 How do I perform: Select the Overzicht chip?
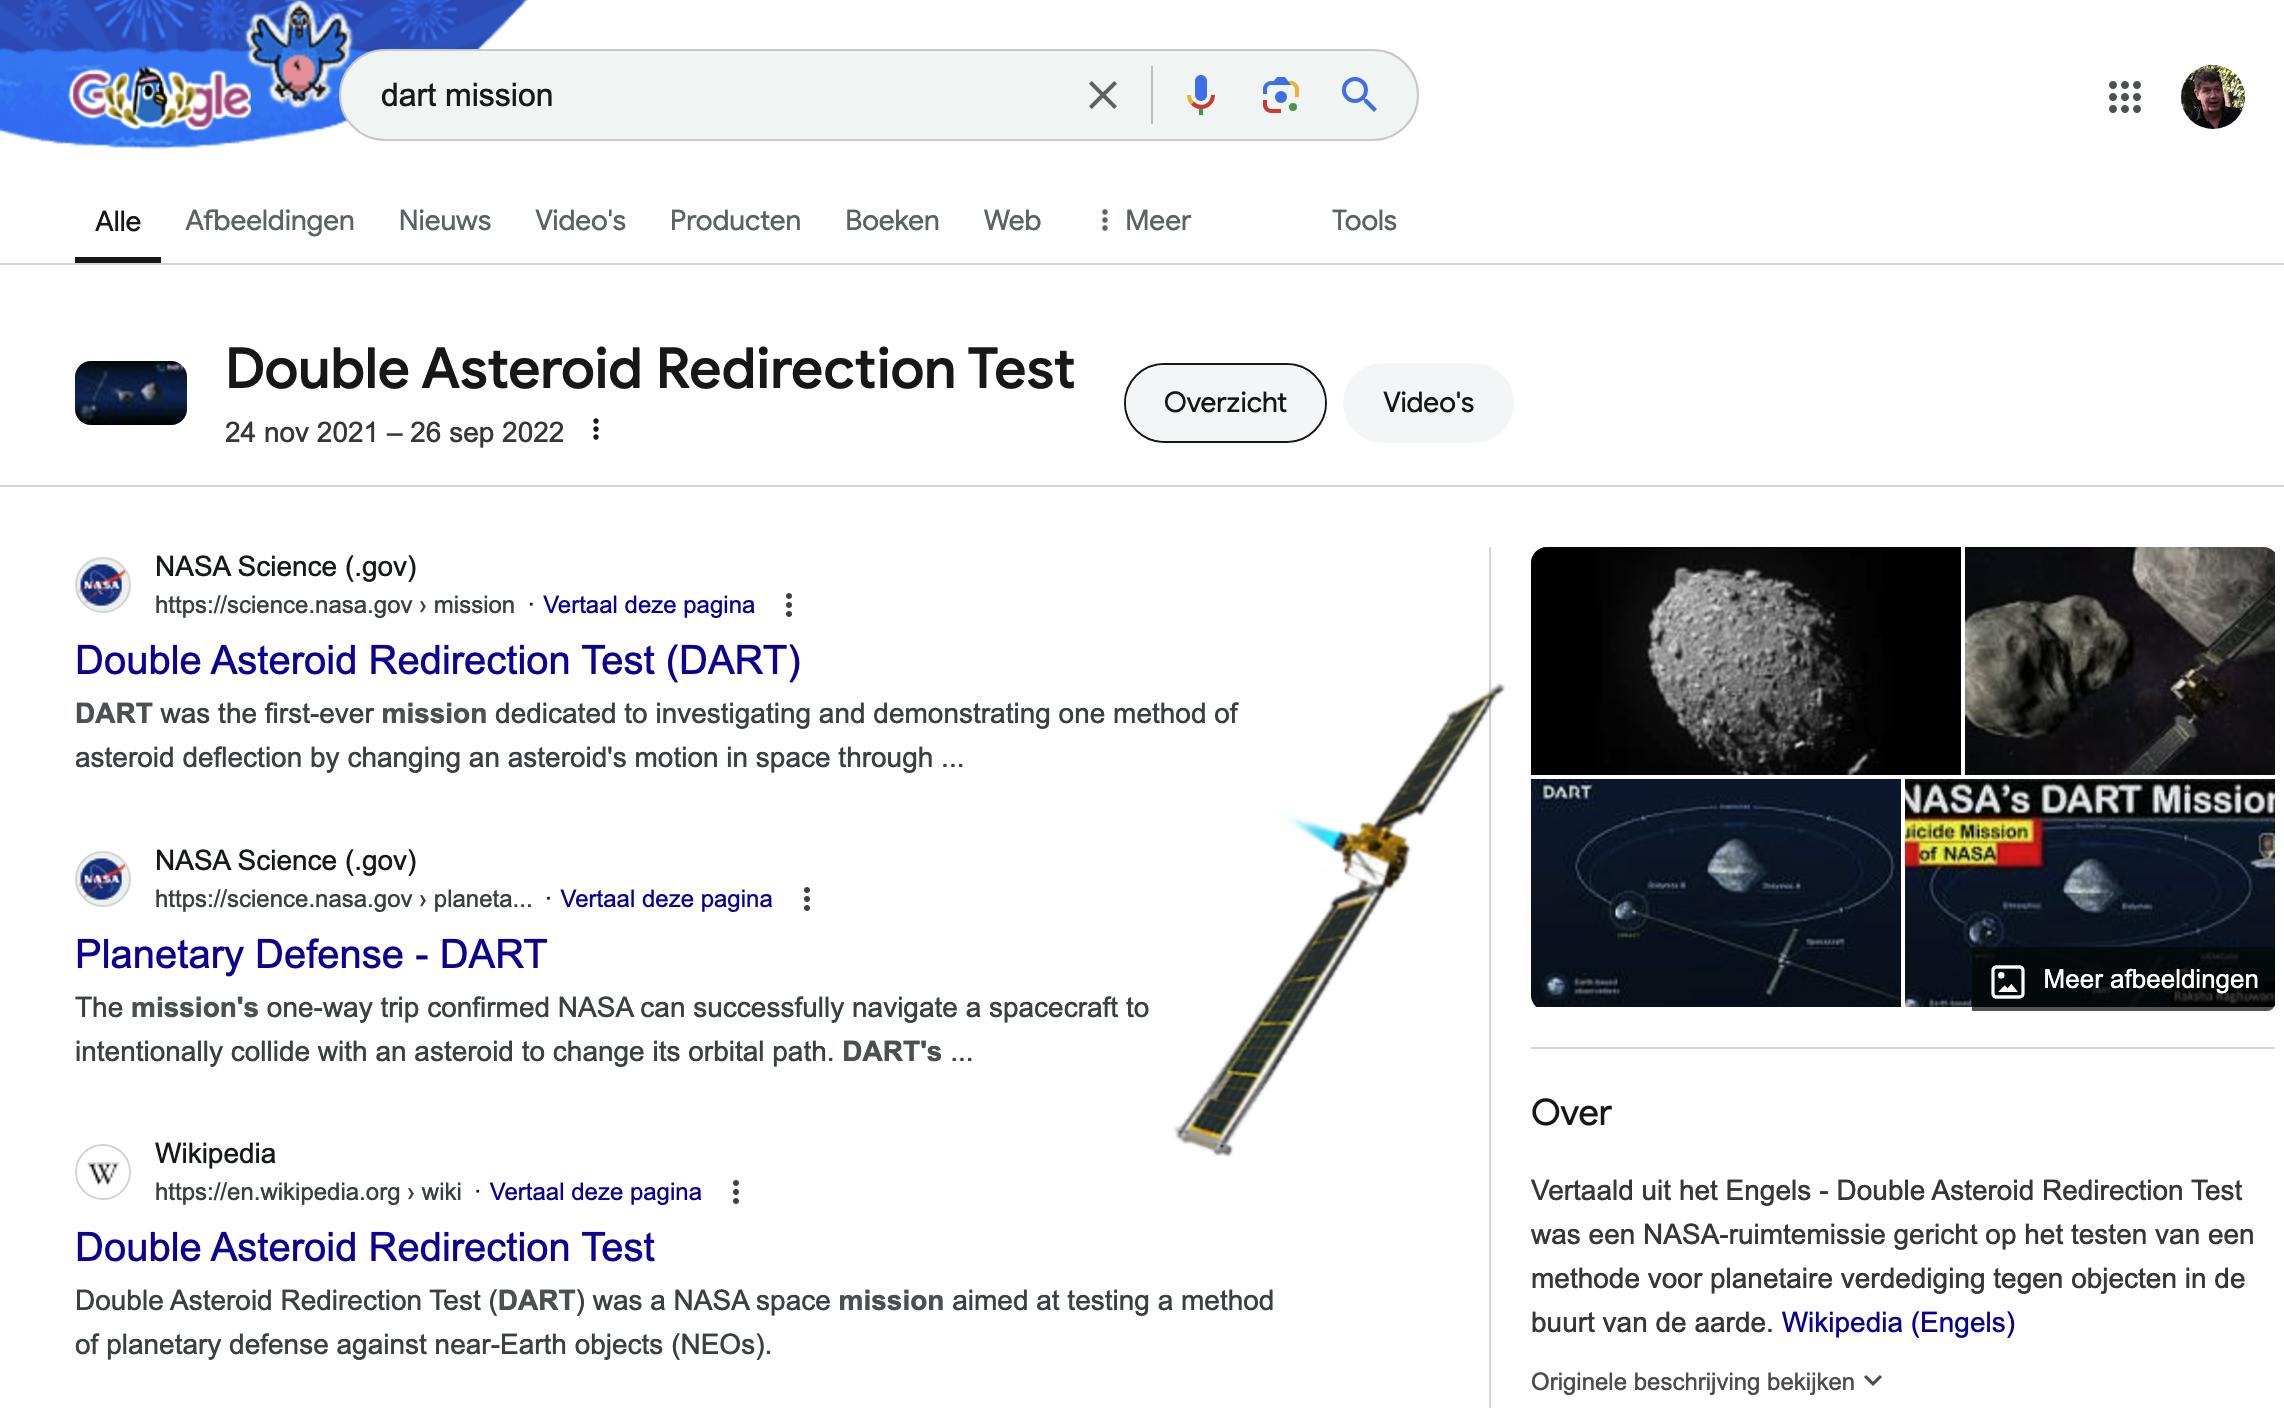tap(1224, 403)
